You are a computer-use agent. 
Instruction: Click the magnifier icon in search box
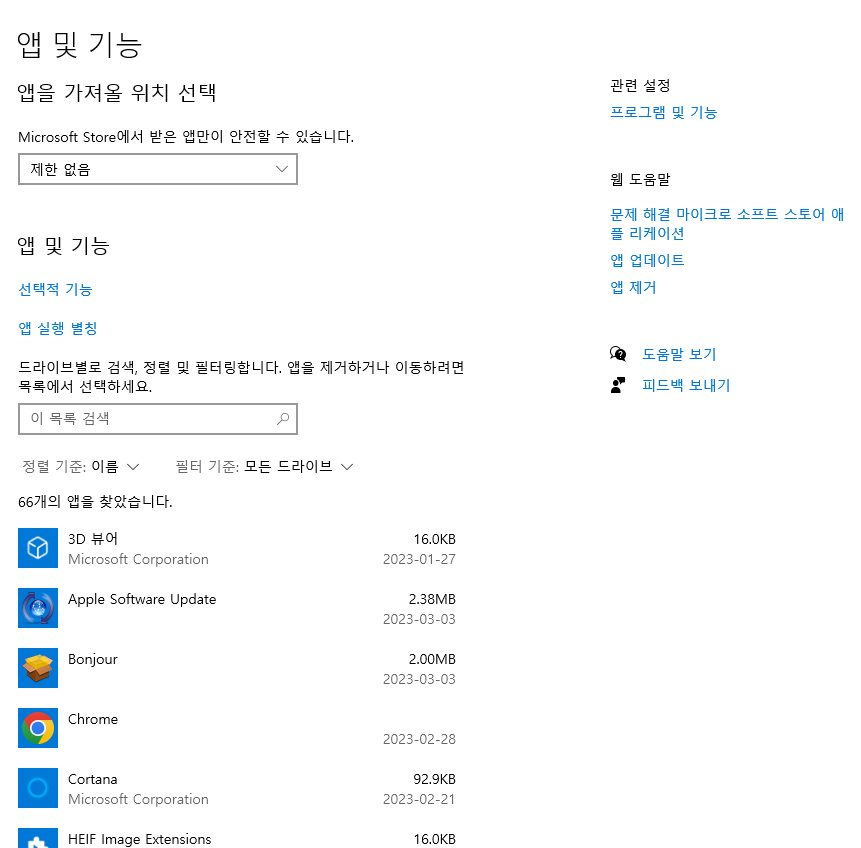283,419
